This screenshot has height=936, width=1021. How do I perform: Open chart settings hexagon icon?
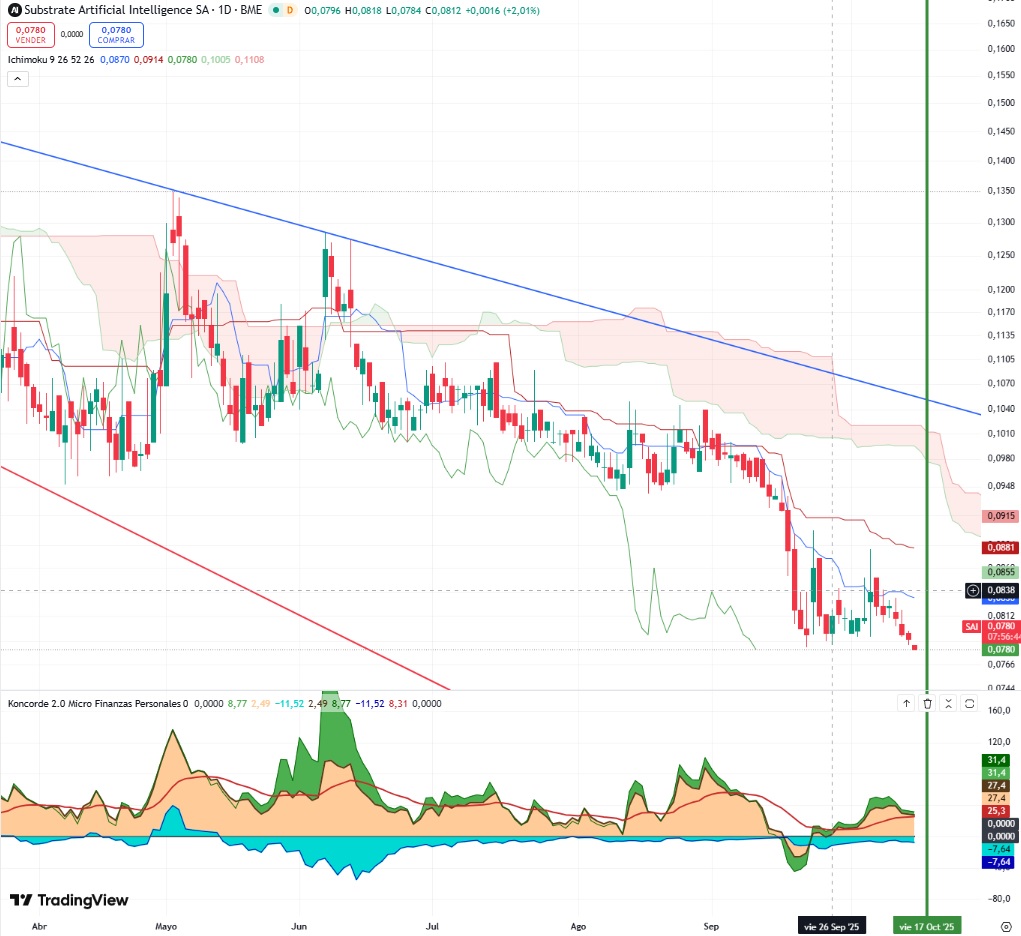coord(1006,926)
